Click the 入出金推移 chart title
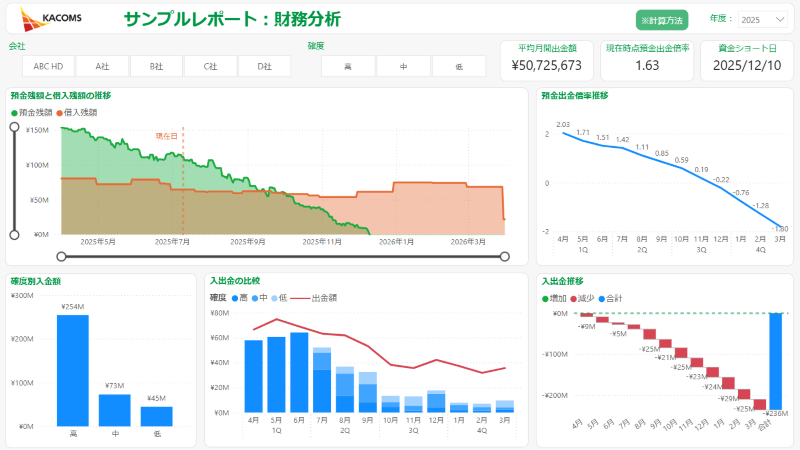The width and height of the screenshot is (800, 450). click(562, 281)
